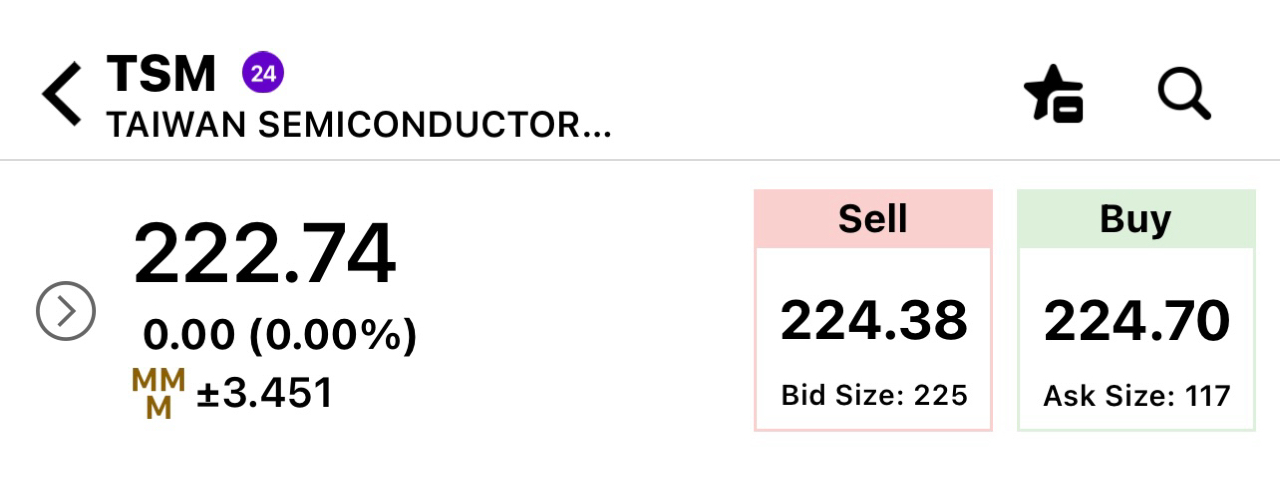This screenshot has width=1280, height=486.
Task: Open the watchlist star icon
Action: (x=1055, y=94)
